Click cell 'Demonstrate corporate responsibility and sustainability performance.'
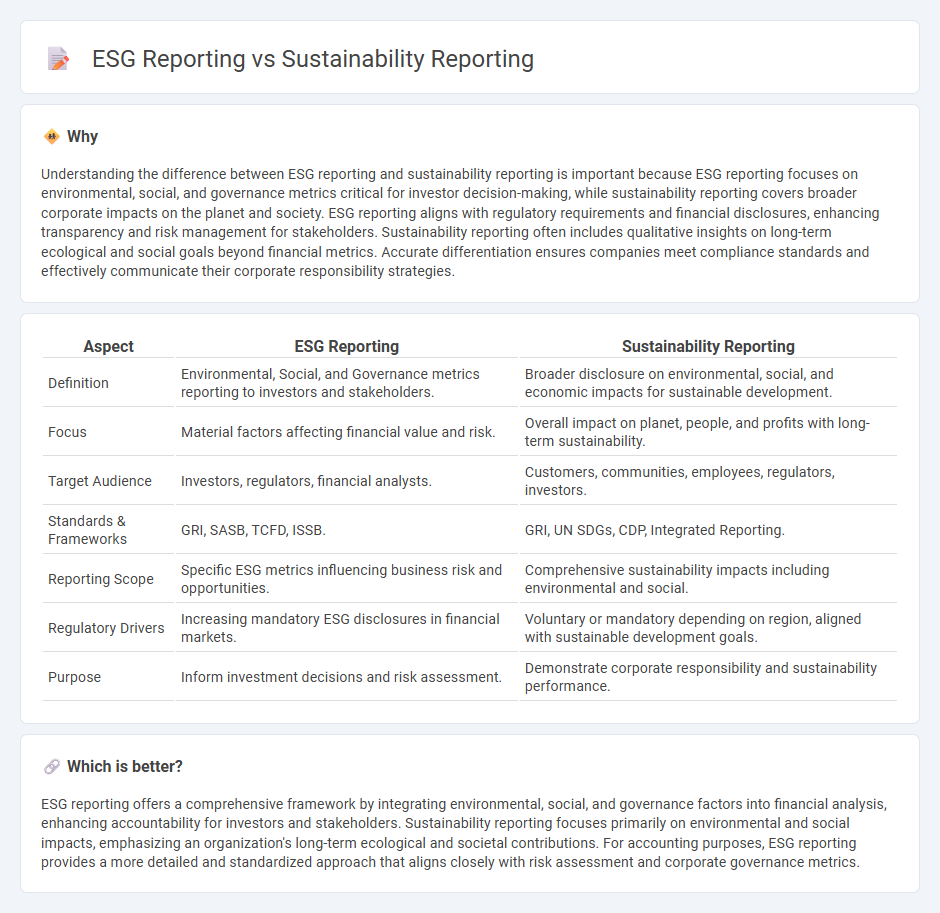 [x=701, y=677]
